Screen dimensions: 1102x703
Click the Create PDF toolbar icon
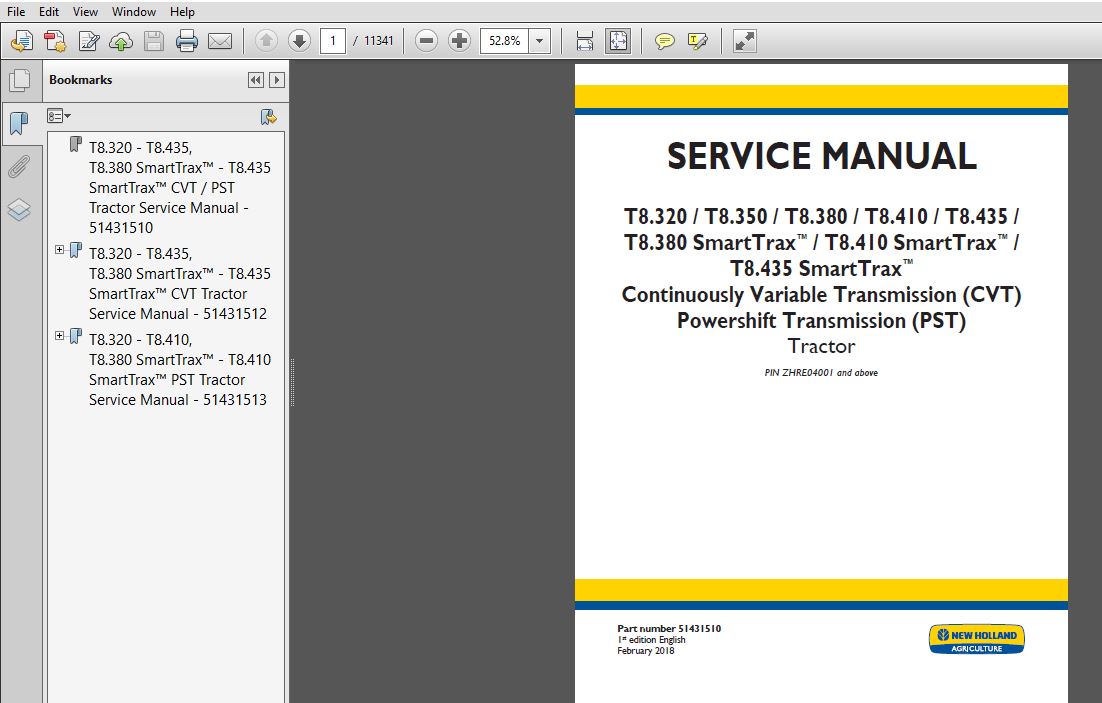point(55,41)
